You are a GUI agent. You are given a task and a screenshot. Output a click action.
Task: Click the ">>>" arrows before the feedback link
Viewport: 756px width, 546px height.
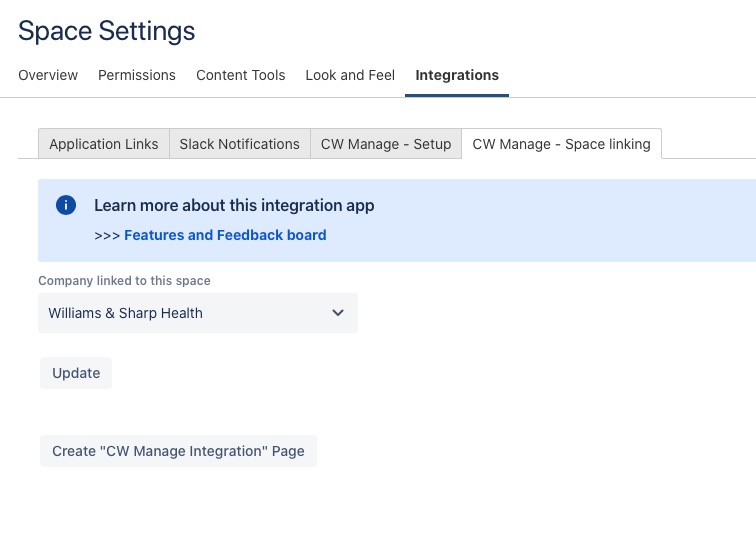point(107,235)
